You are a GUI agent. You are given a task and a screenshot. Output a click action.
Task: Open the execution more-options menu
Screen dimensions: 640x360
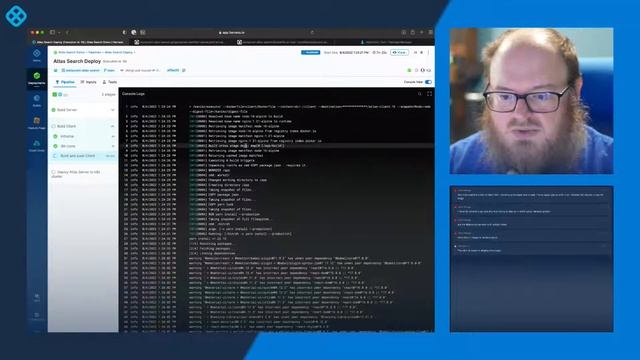[428, 53]
